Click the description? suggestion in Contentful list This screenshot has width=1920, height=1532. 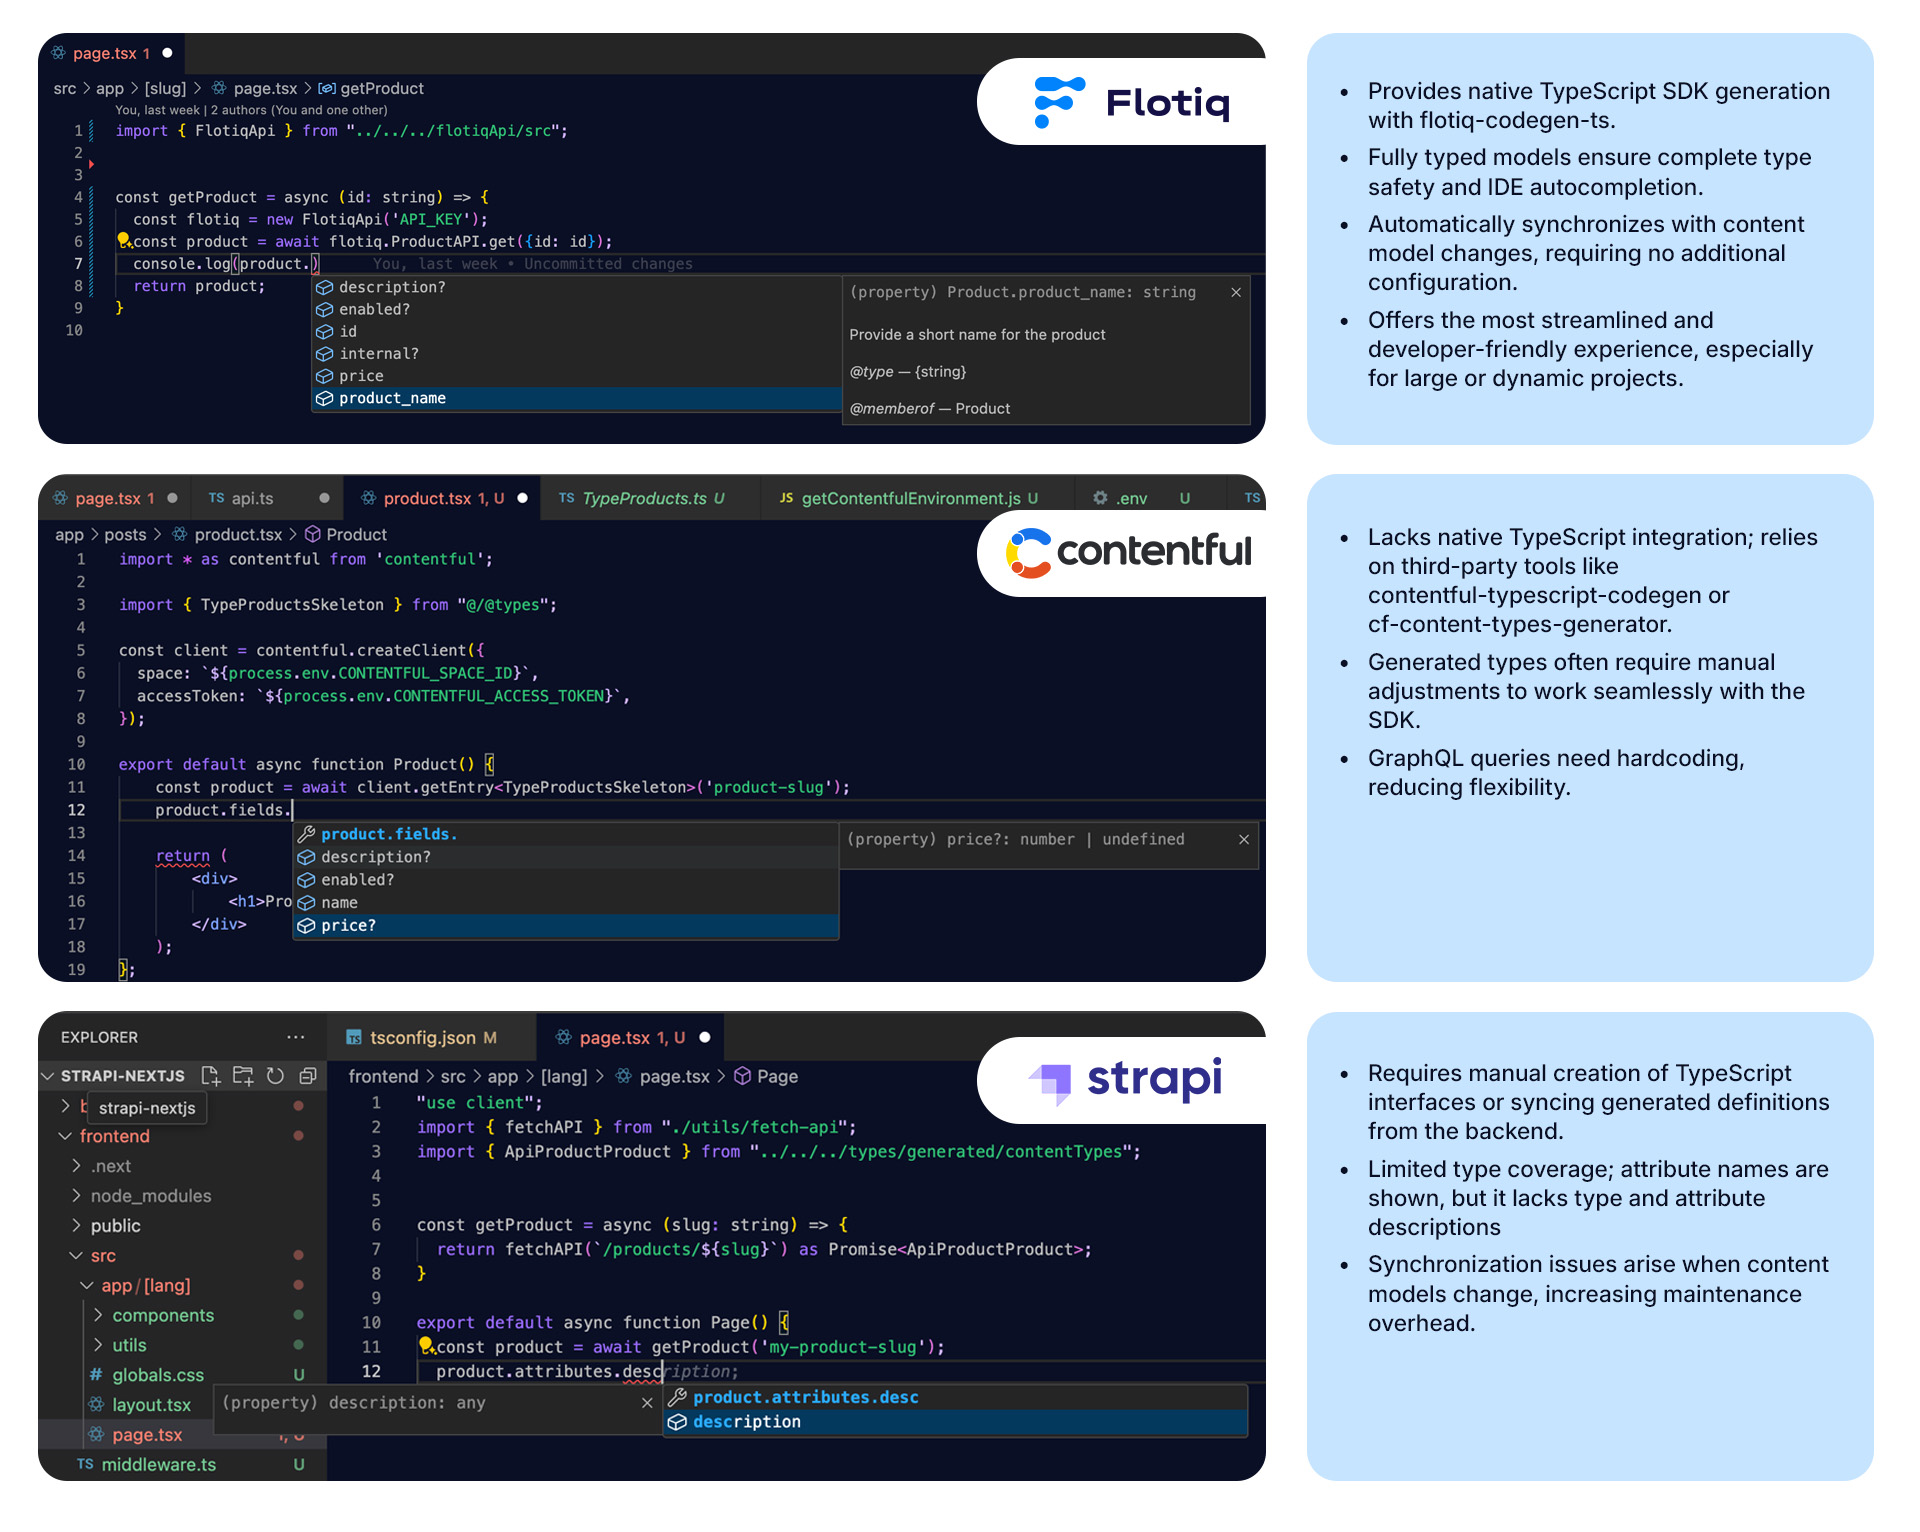565,857
